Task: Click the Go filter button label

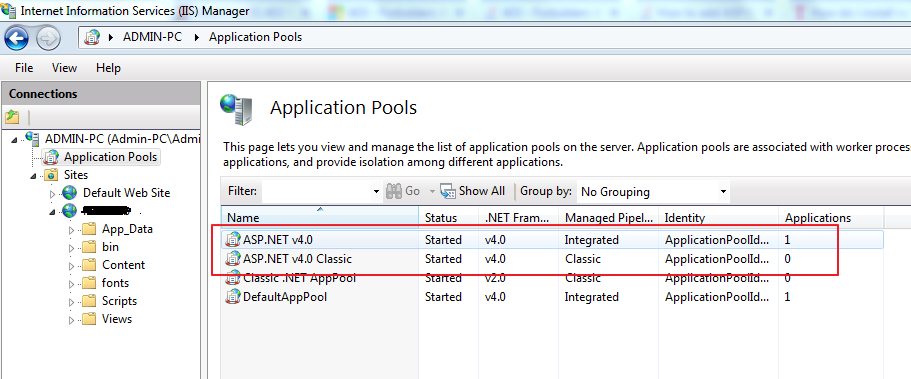Action: (413, 191)
